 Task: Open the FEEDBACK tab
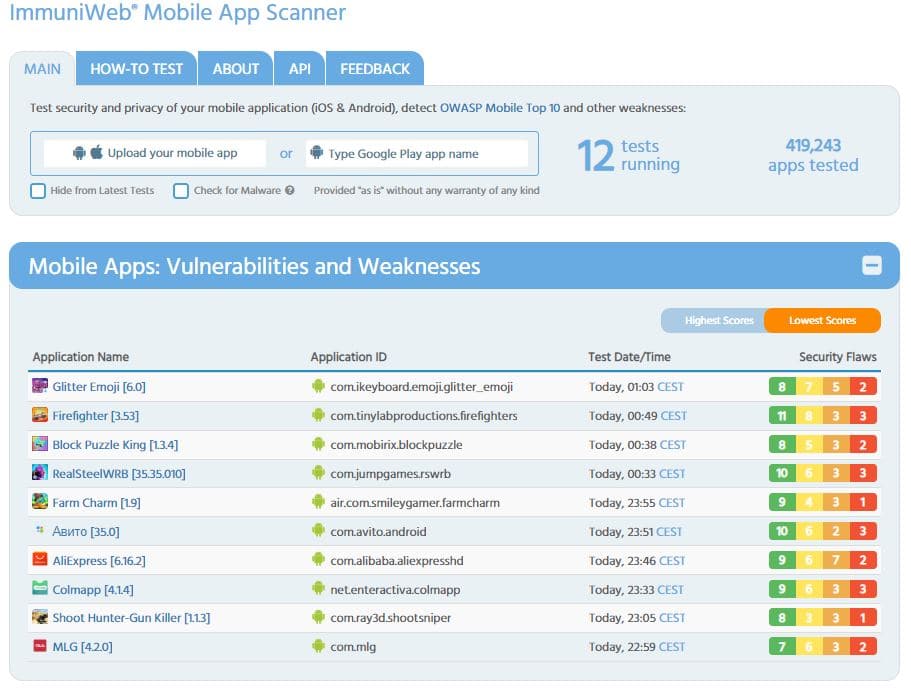(375, 69)
